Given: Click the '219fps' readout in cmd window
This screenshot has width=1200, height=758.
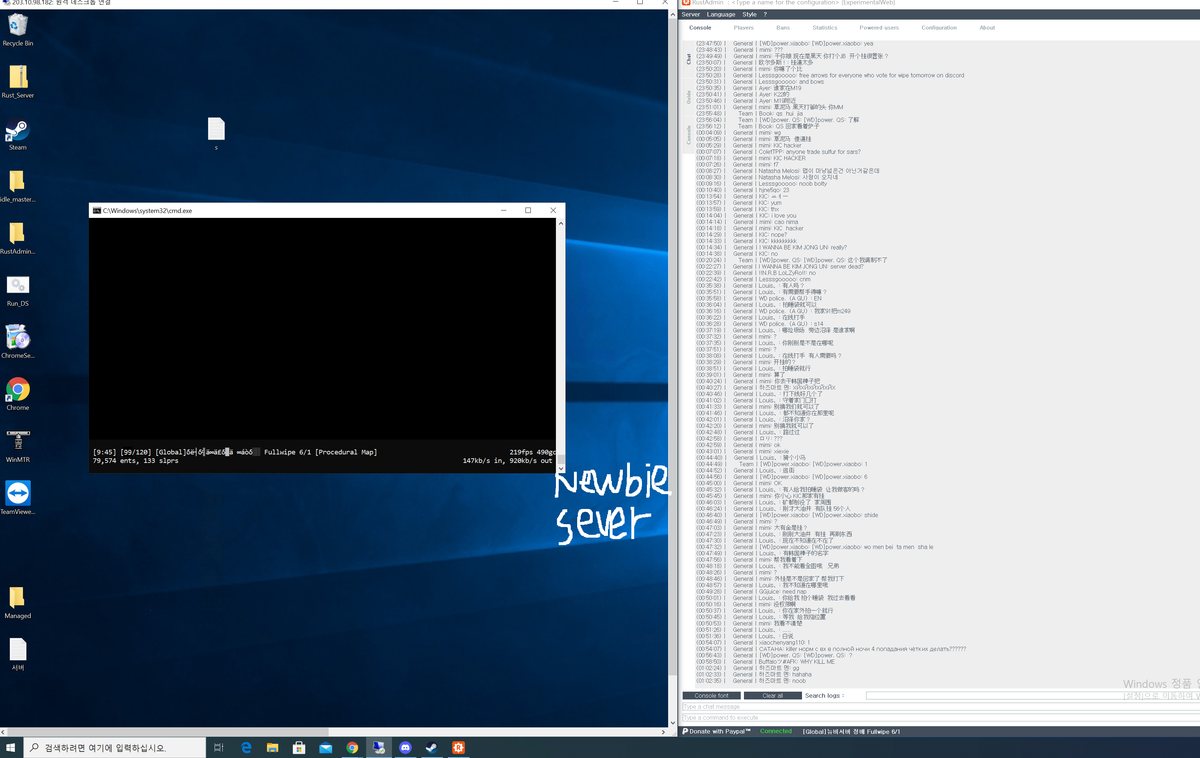Looking at the screenshot, I should pyautogui.click(x=523, y=452).
